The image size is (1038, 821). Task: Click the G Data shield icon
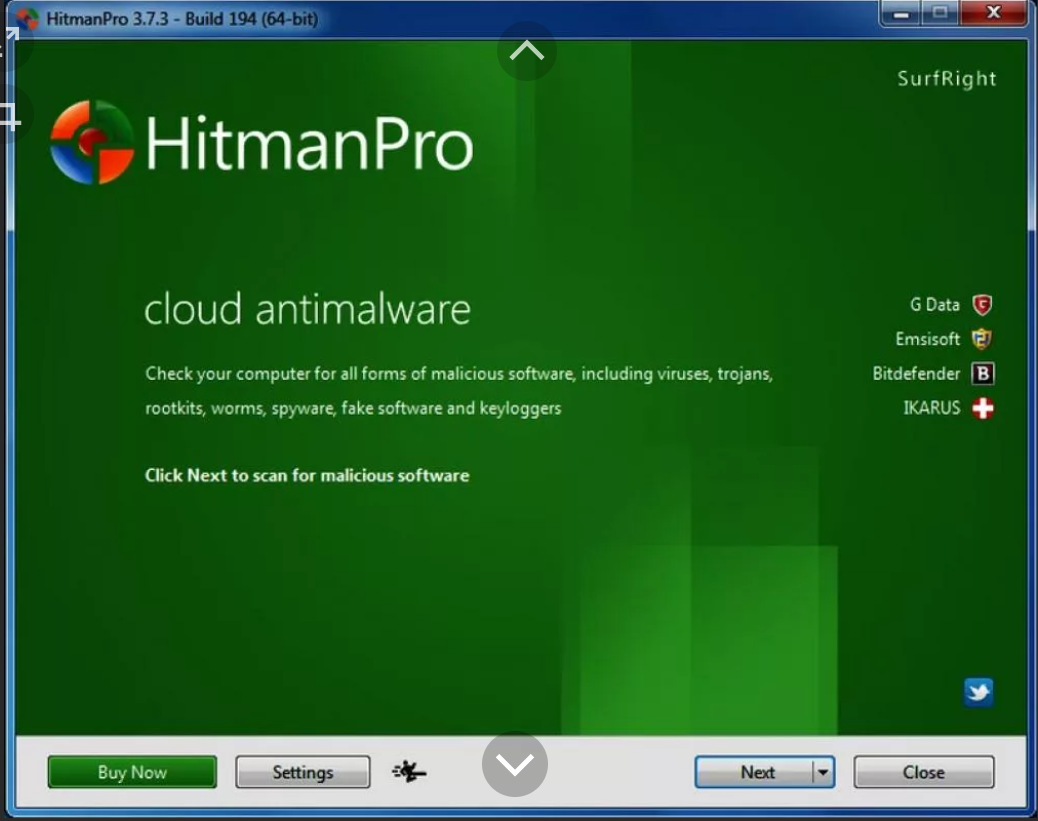982,305
